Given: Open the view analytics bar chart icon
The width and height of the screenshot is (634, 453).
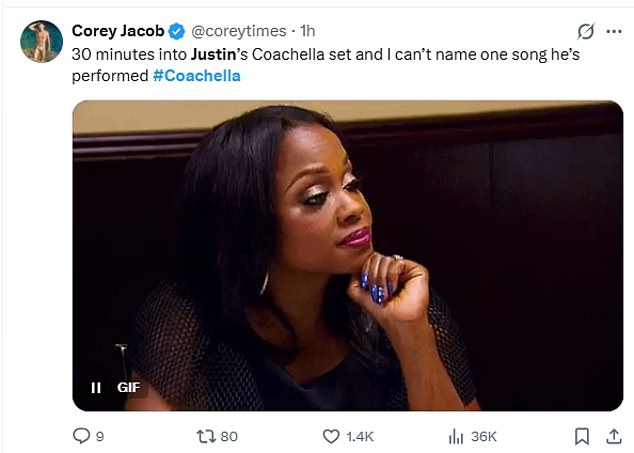Looking at the screenshot, I should coord(456,436).
